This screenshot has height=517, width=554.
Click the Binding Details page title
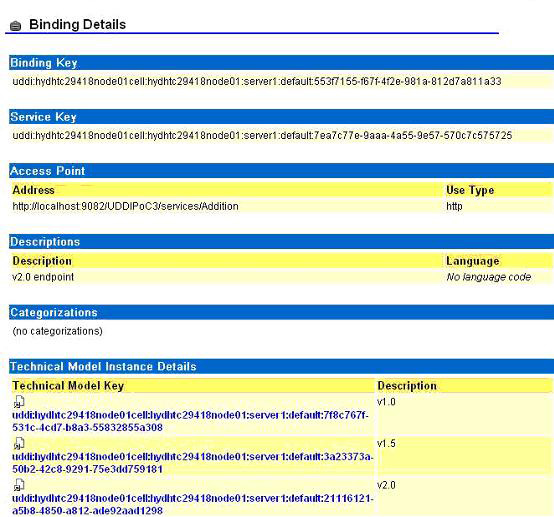tap(77, 24)
